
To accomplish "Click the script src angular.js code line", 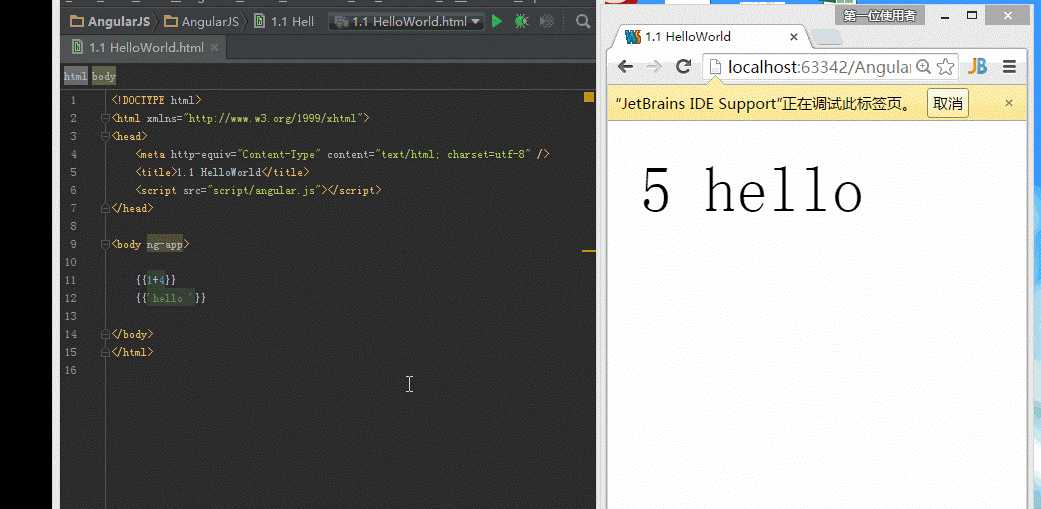I will click(258, 190).
